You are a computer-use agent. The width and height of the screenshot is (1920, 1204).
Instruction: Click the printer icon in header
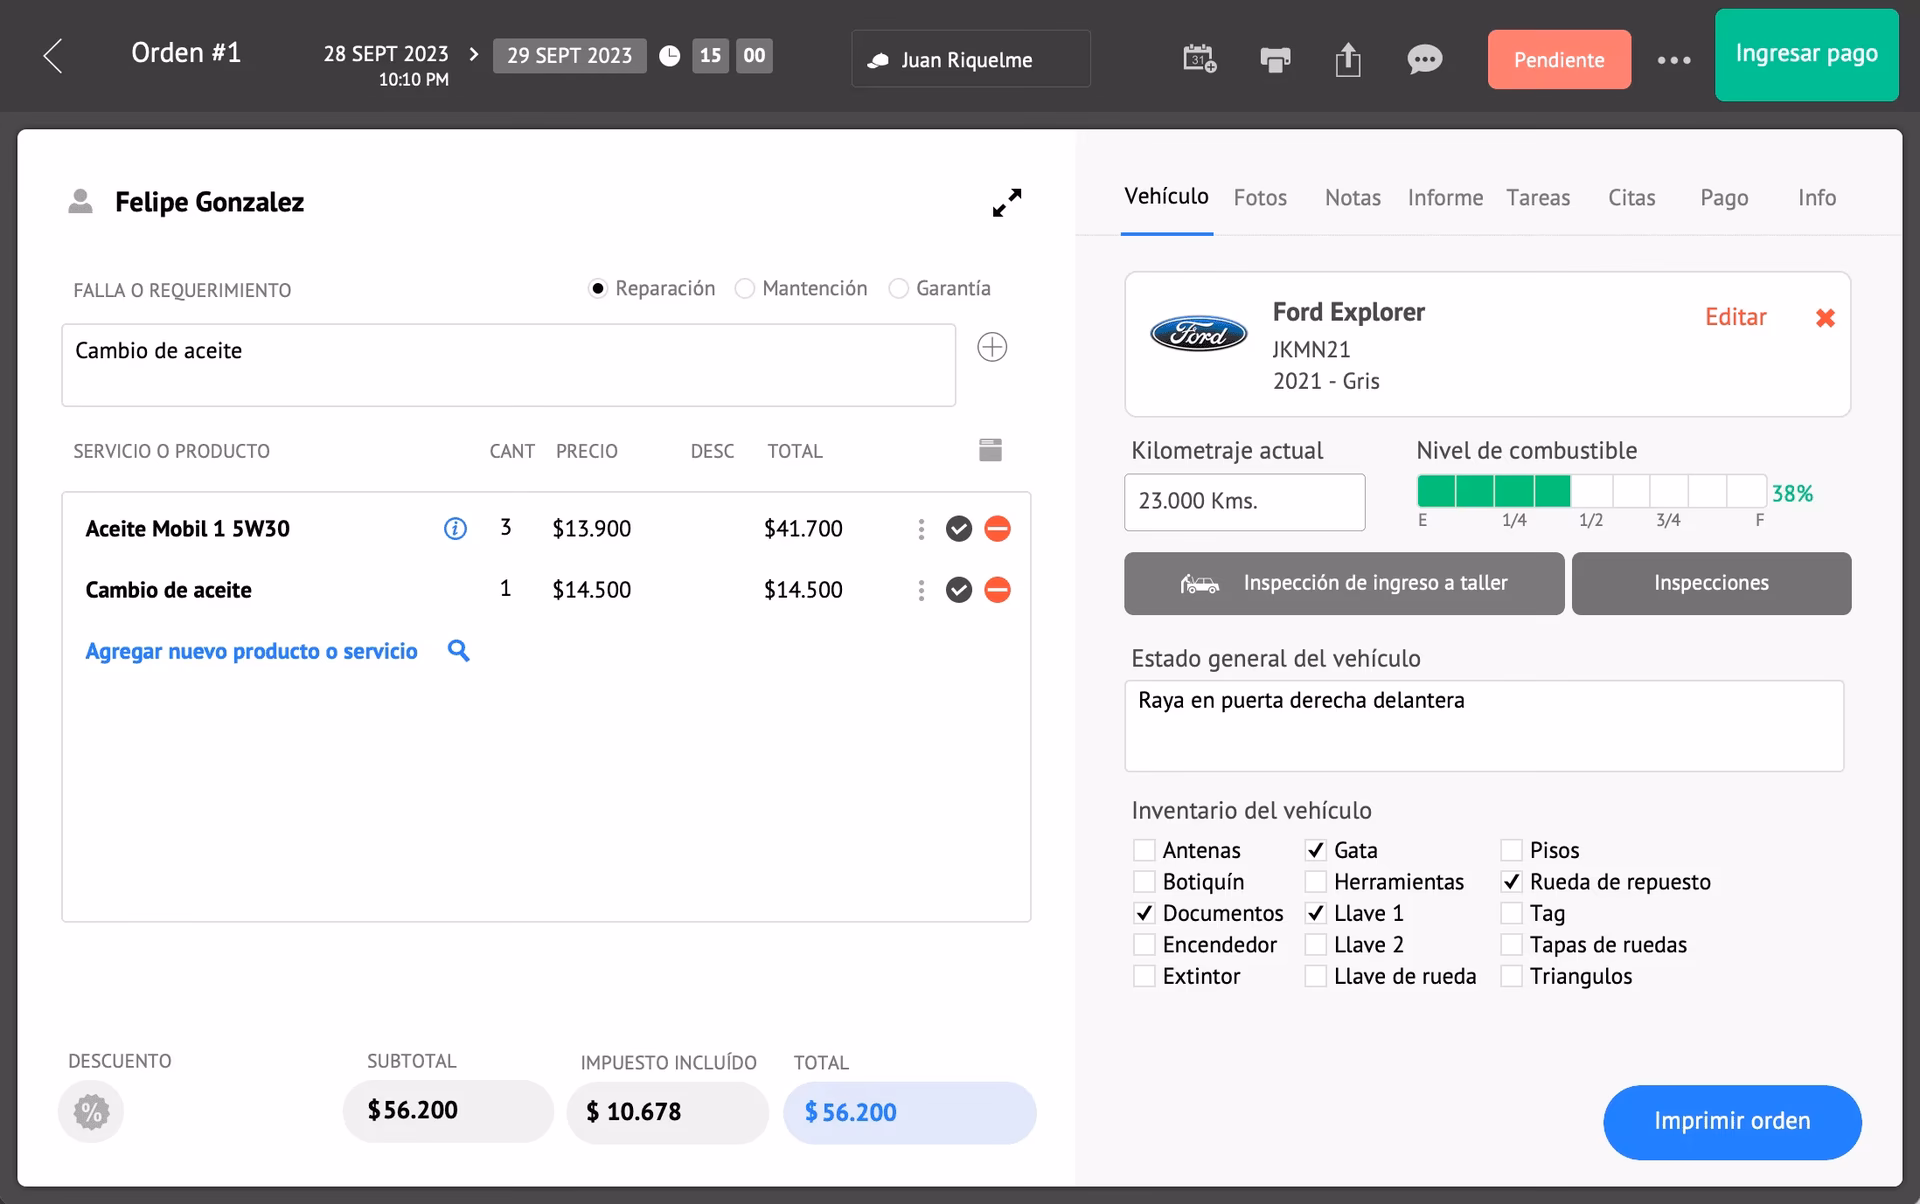tap(1275, 60)
